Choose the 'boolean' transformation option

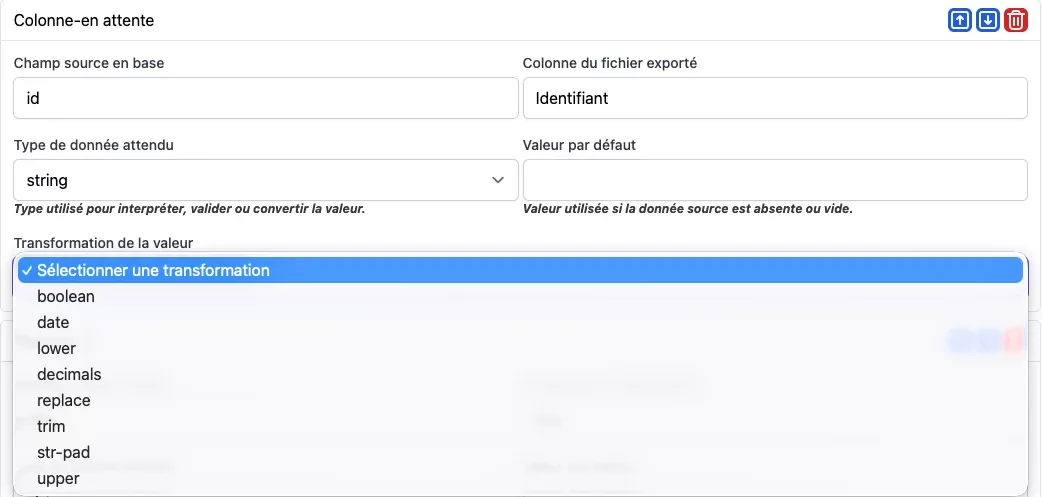click(66, 297)
